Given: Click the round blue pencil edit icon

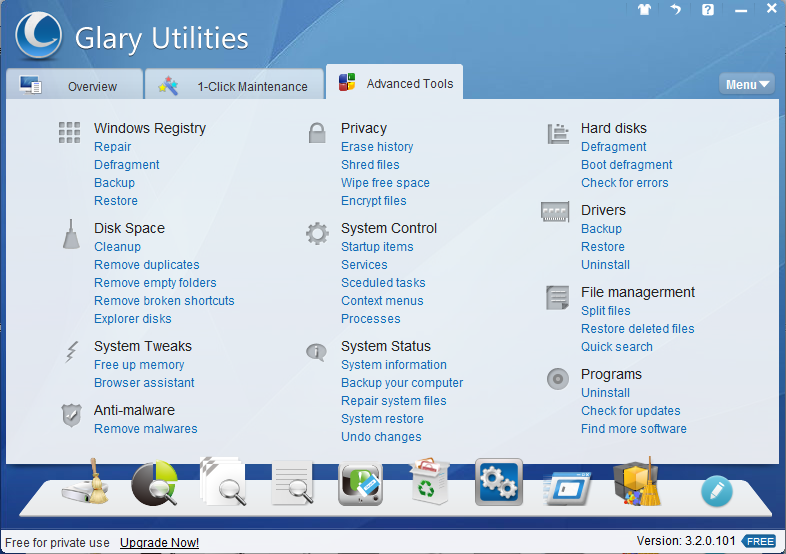Looking at the screenshot, I should pyautogui.click(x=717, y=491).
